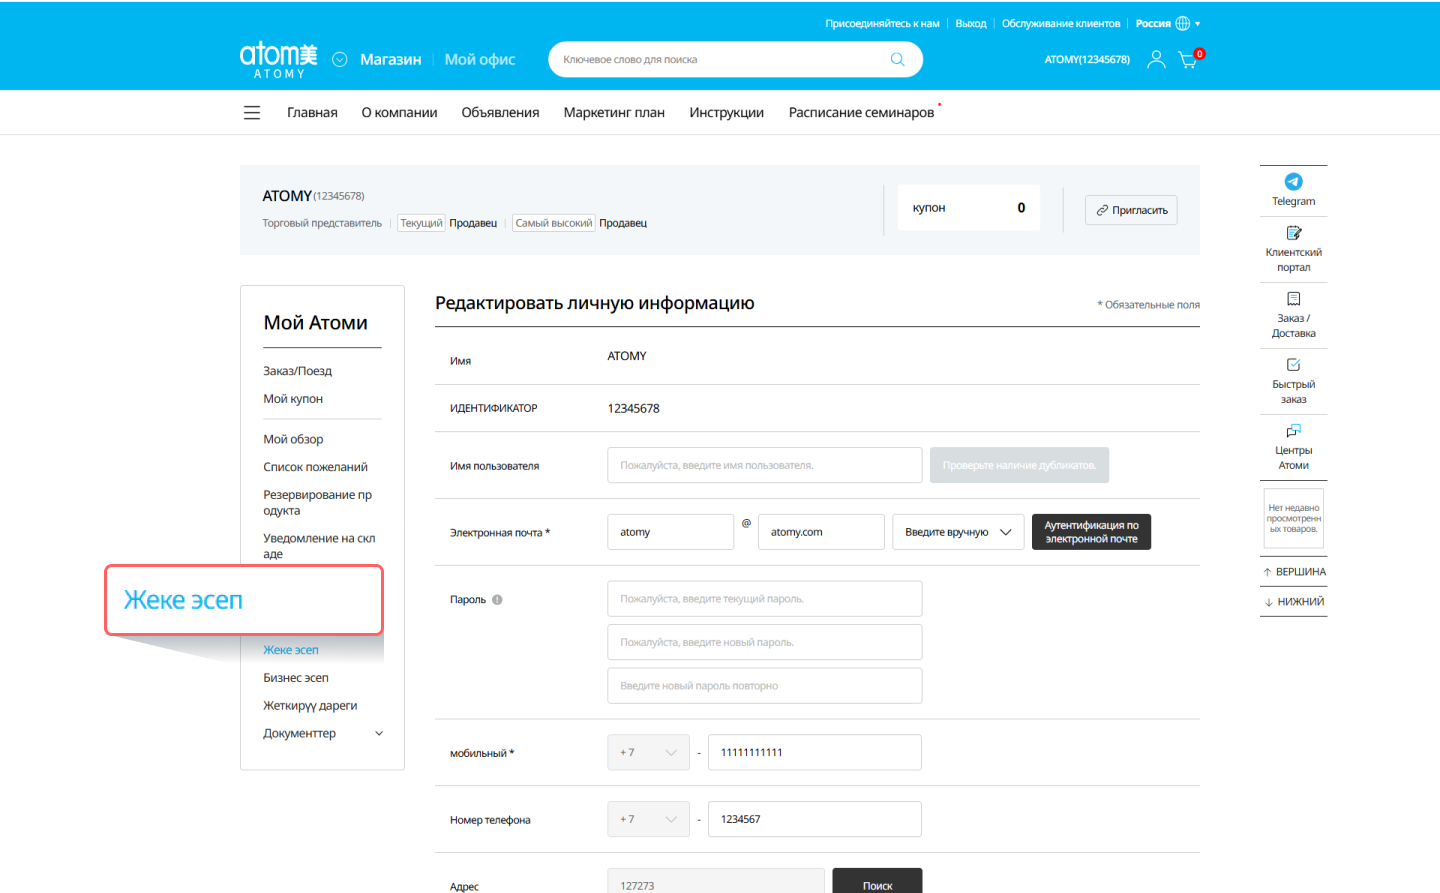This screenshot has width=1440, height=893.
Task: Open the Быстрый заказ icon
Action: pos(1293,365)
